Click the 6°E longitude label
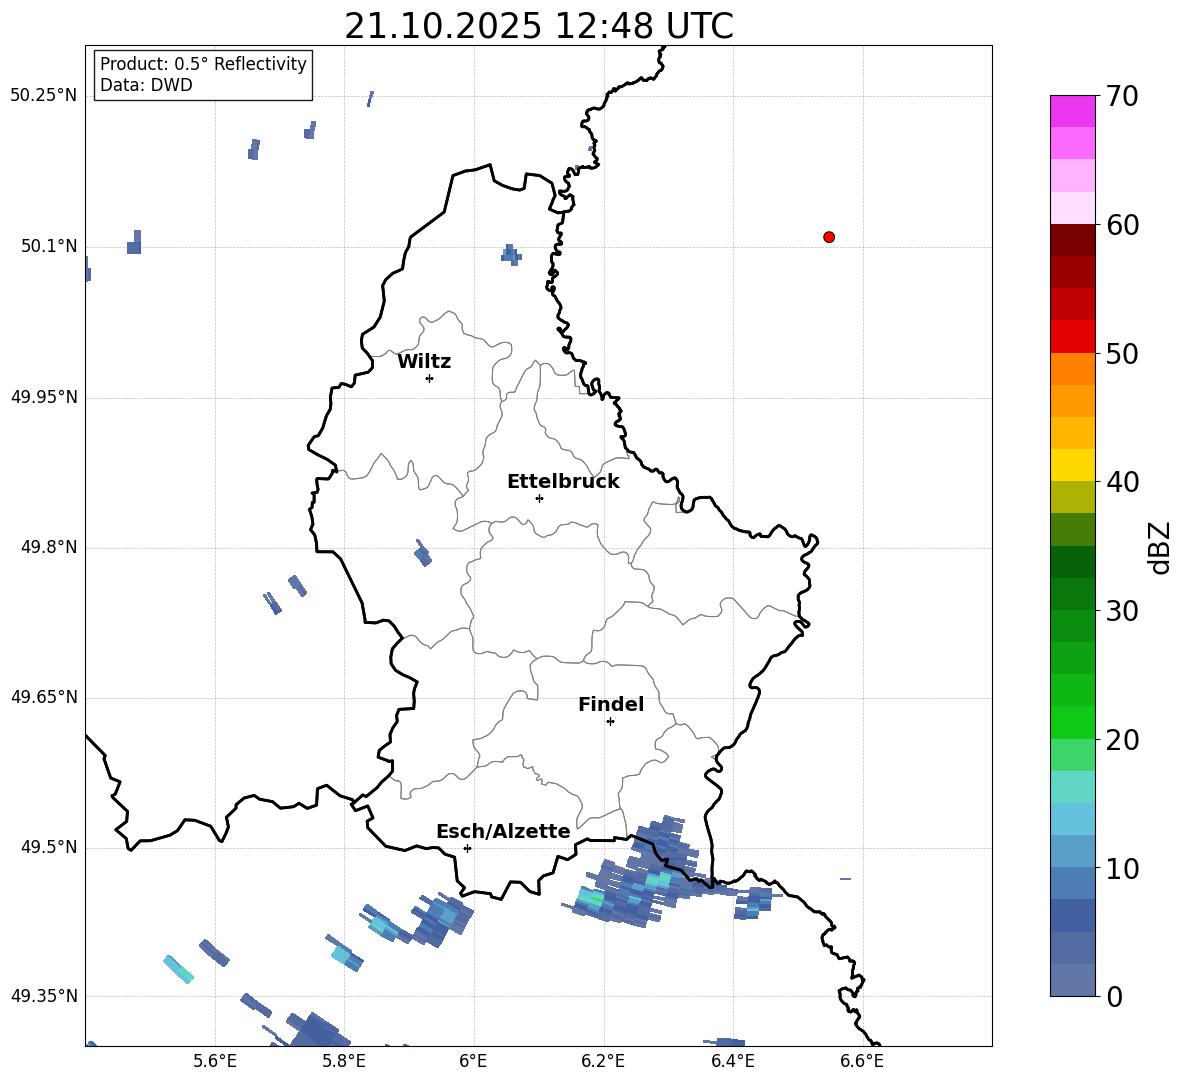Screen dimensions: 1184x1081 [x=473, y=1061]
